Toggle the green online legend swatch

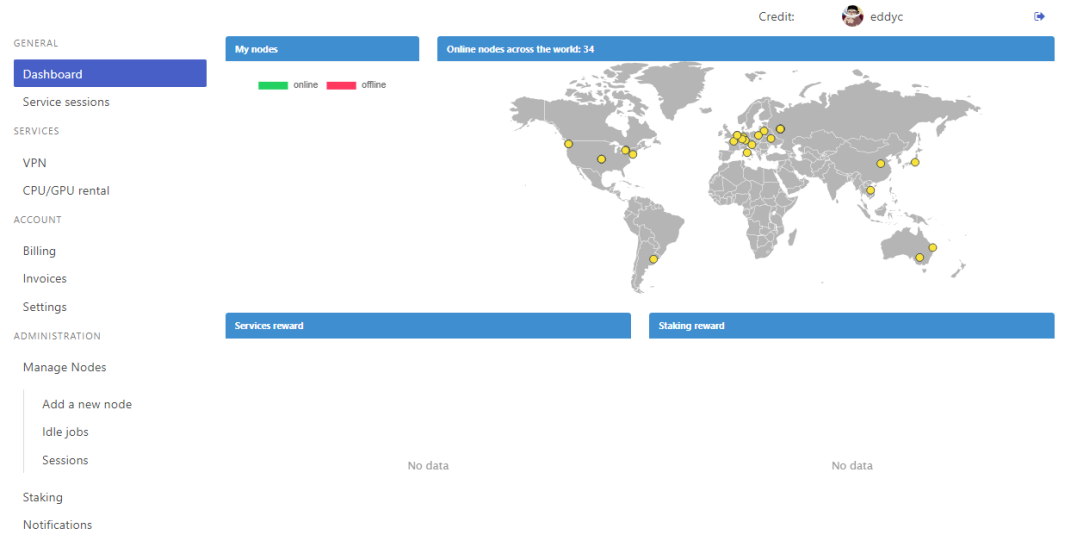[273, 85]
